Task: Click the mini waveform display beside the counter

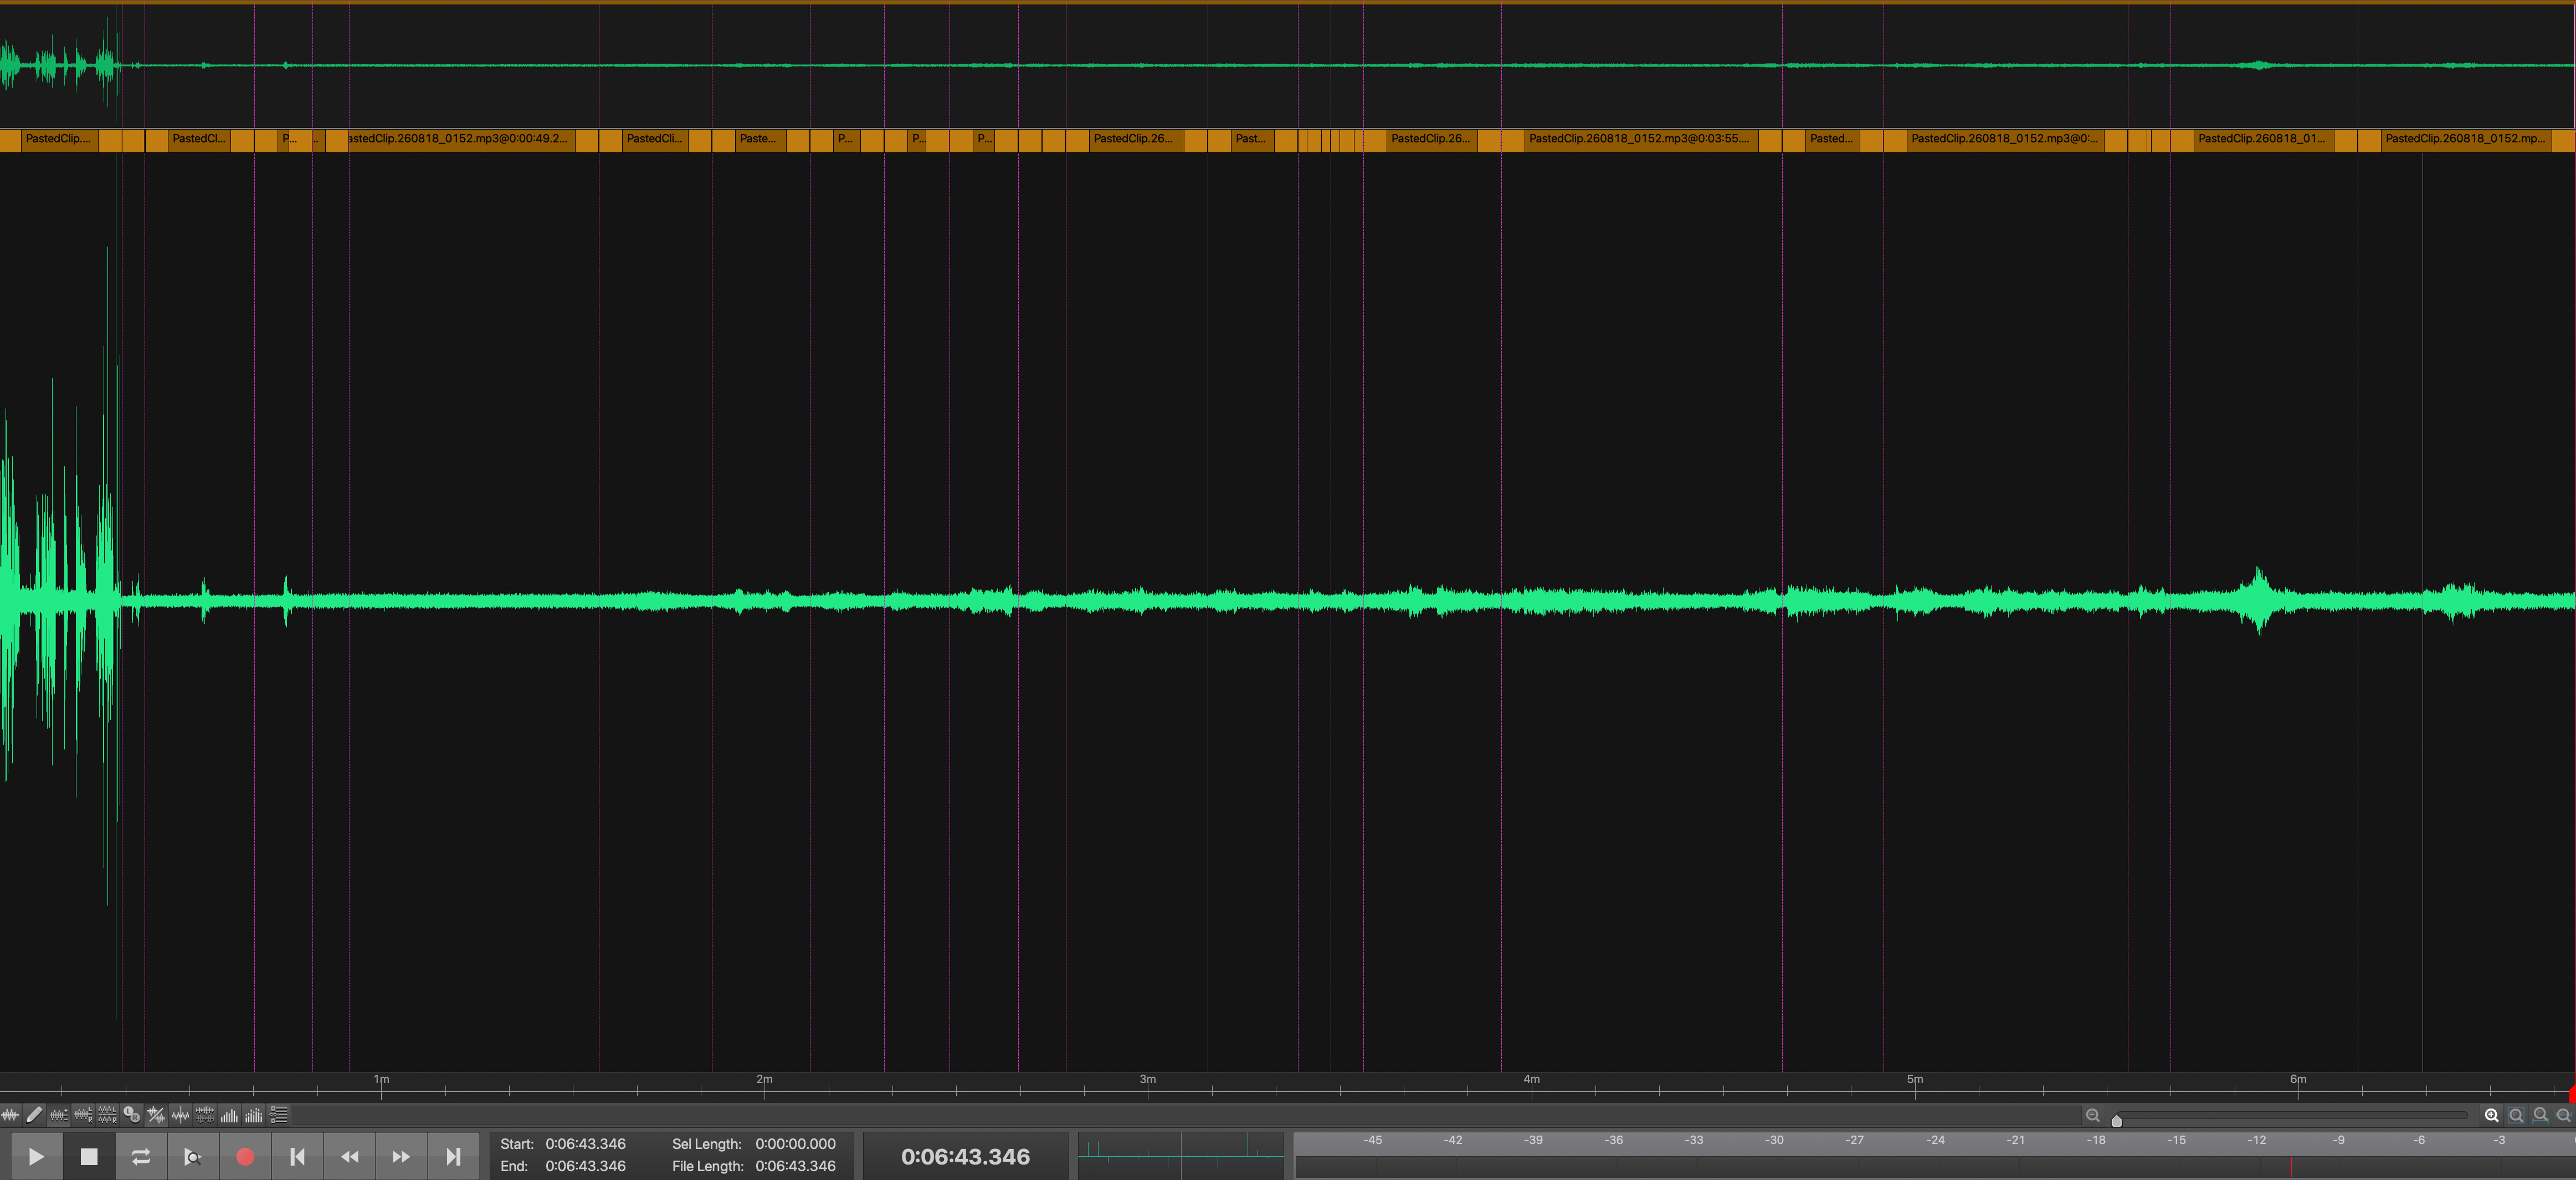Action: click(1181, 1156)
